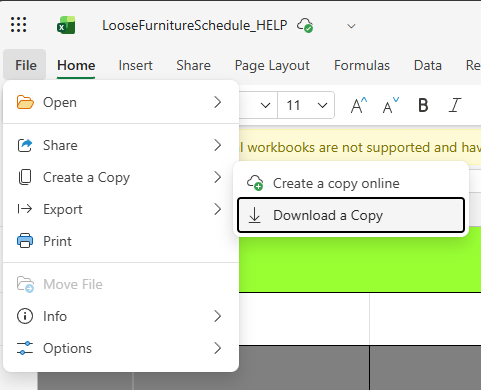Open the Data tab

pos(428,65)
